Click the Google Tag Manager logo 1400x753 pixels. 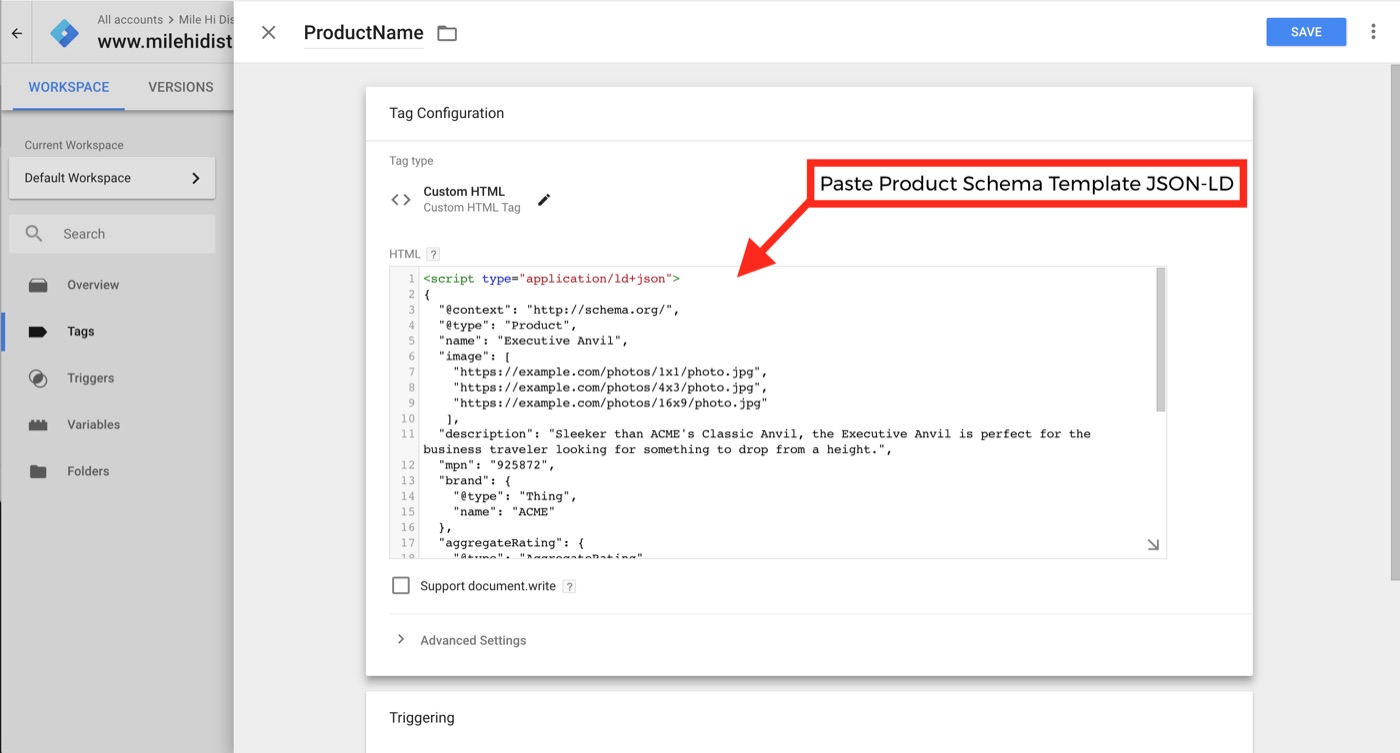coord(64,33)
